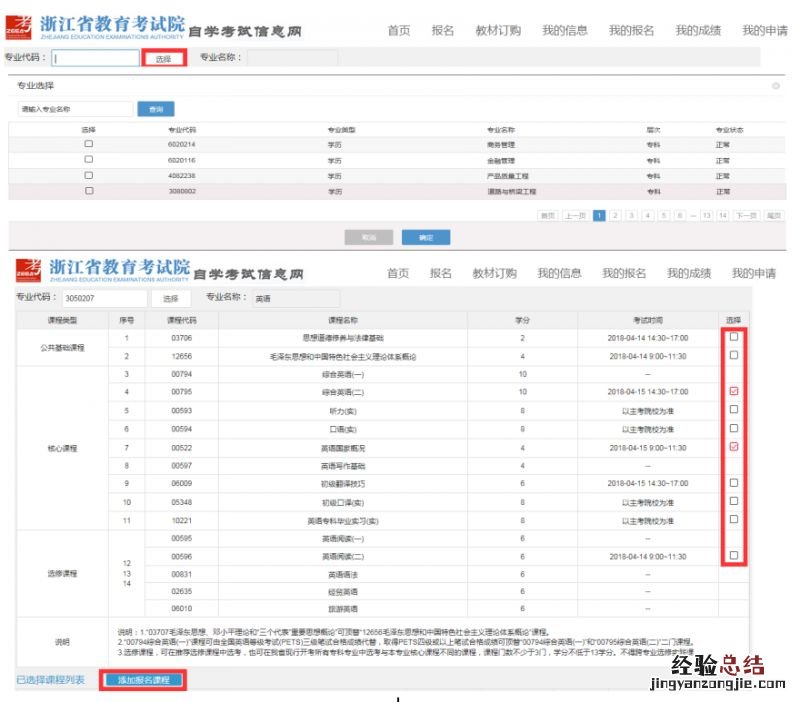Open the 已选择课程列表 link

(x=50, y=680)
